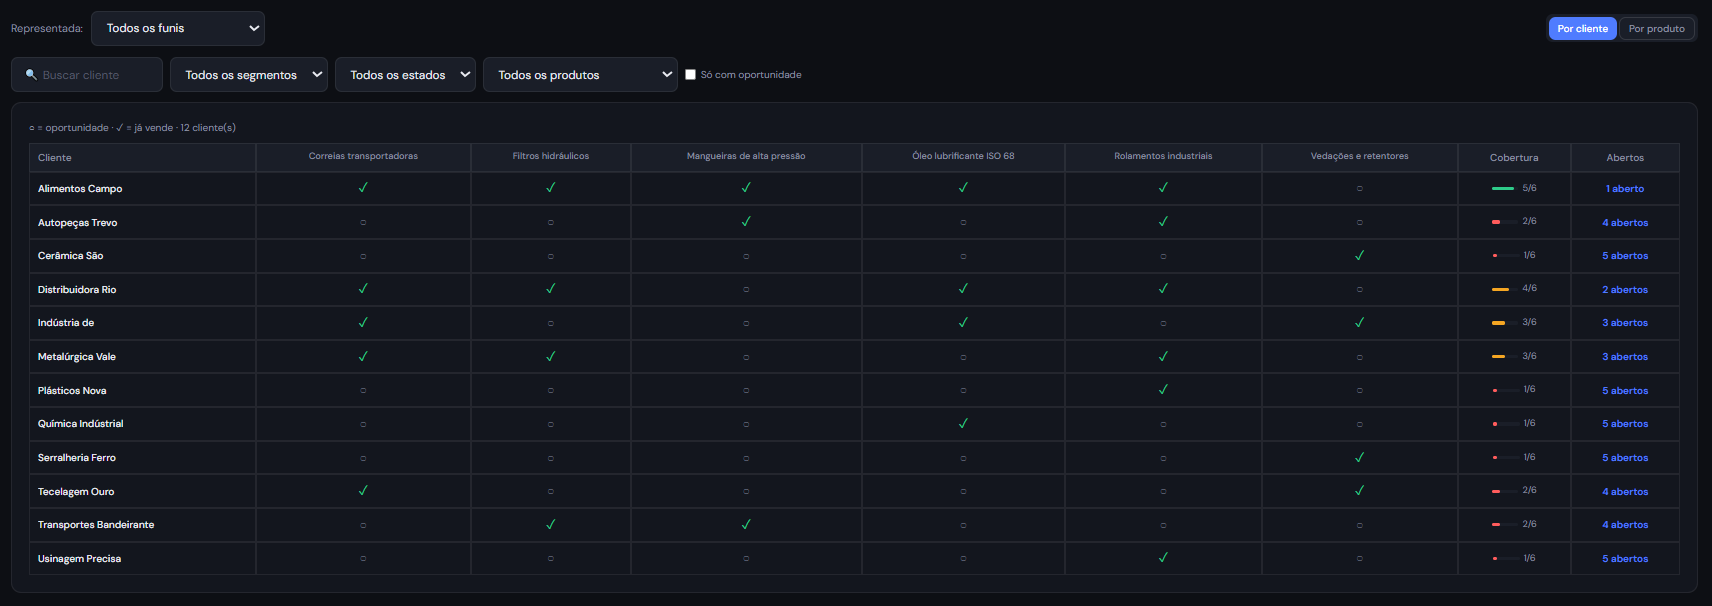Open '3 abertos' link for Metalúrgica Vale

[x=1625, y=357]
